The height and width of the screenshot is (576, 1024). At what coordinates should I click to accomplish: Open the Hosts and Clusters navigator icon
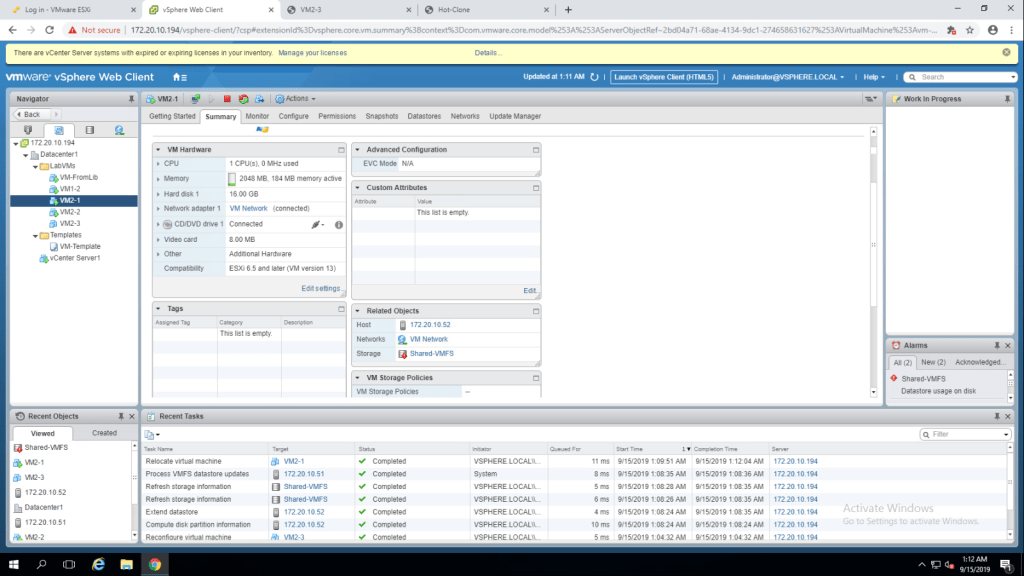pos(28,130)
